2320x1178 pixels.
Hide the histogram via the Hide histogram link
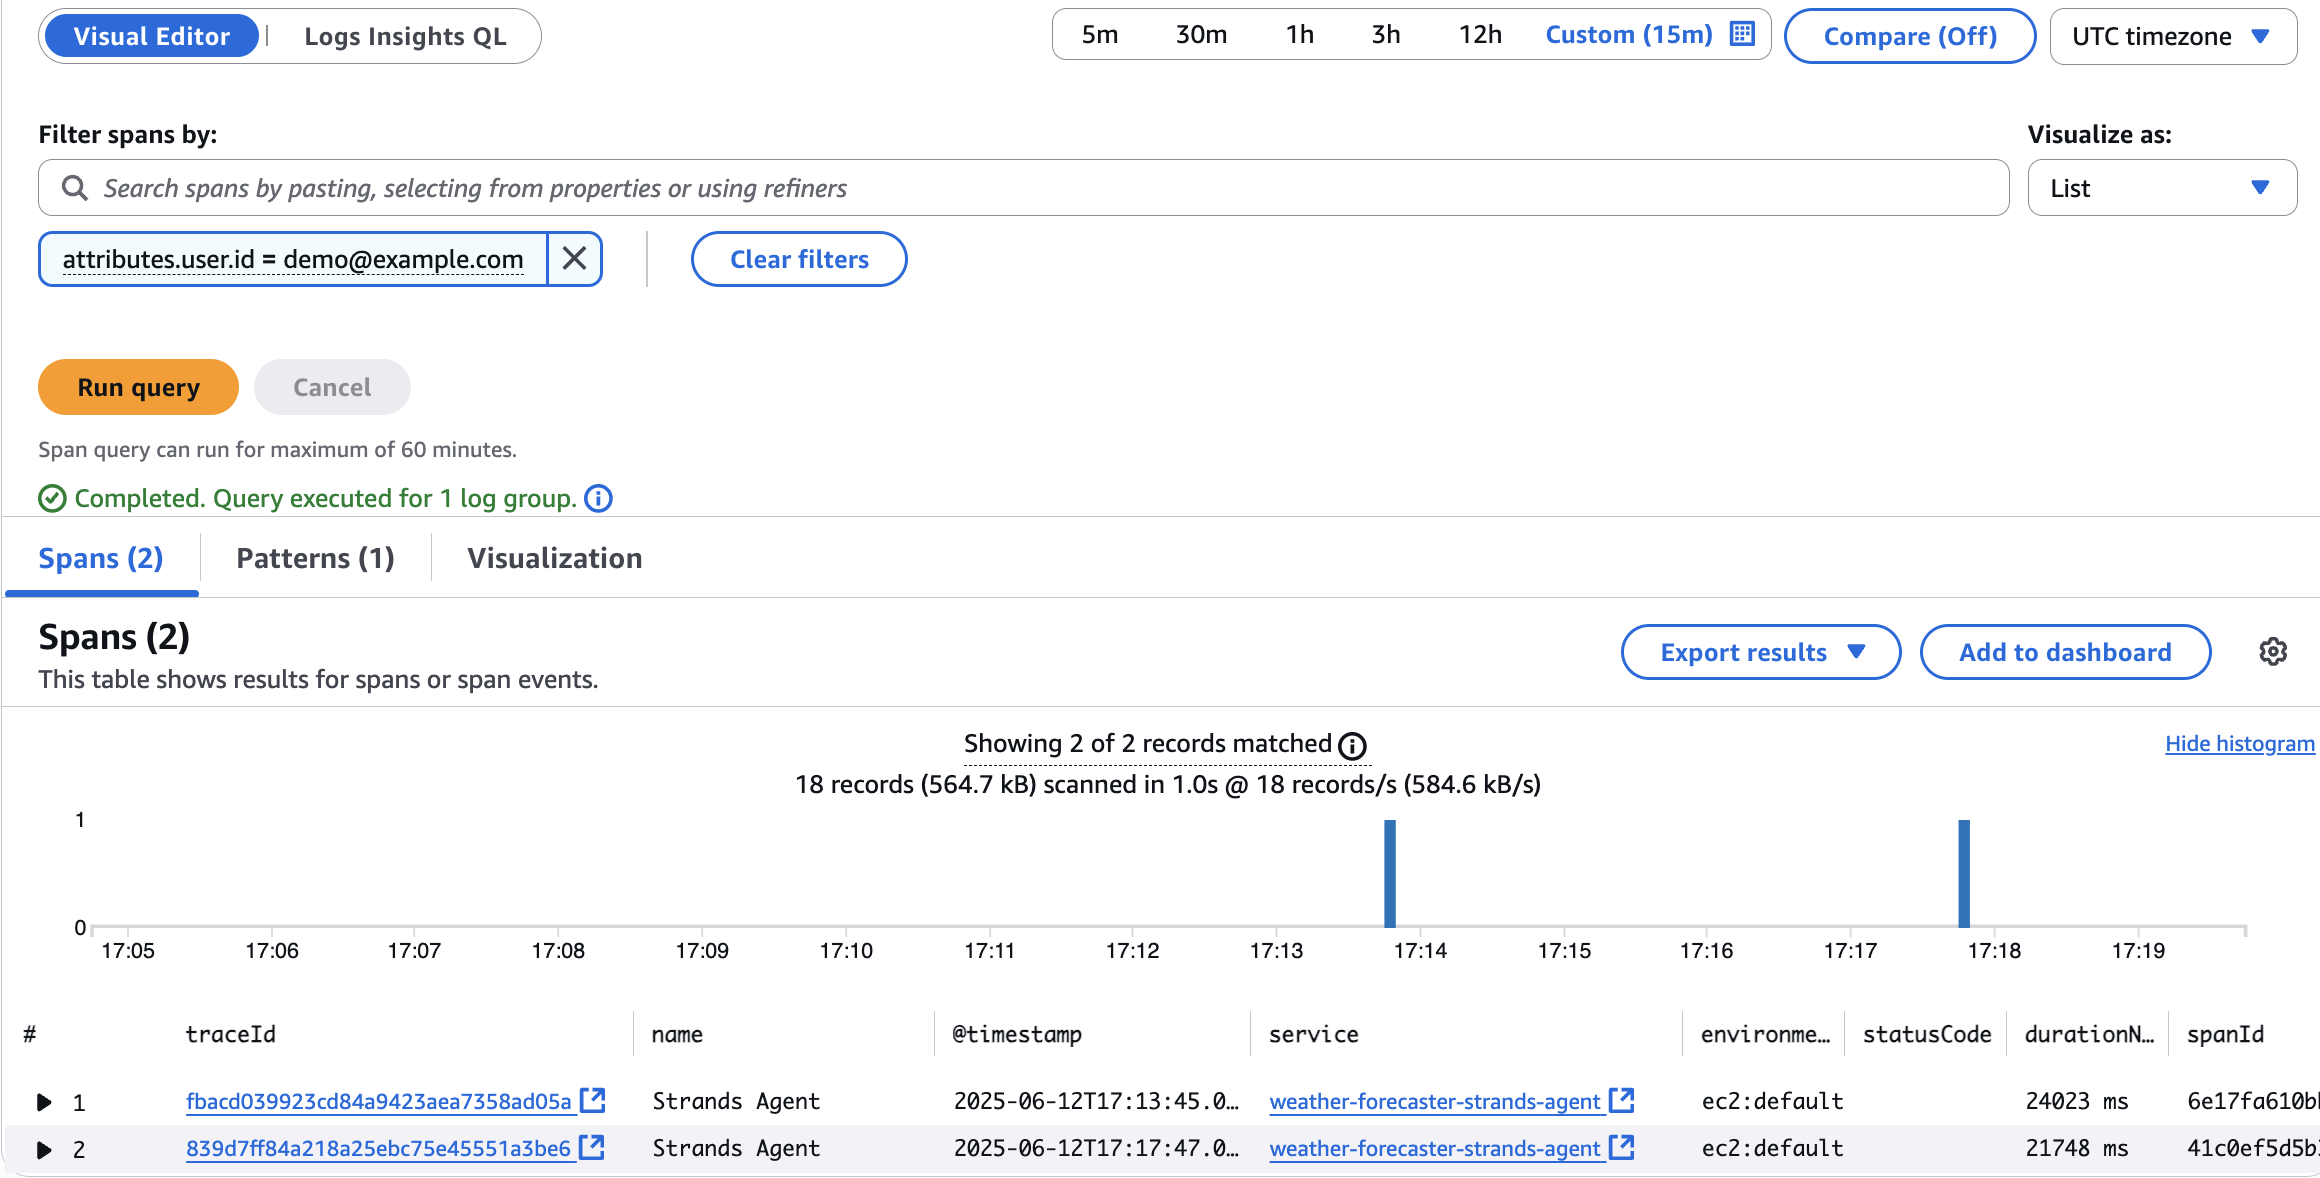[x=2239, y=743]
